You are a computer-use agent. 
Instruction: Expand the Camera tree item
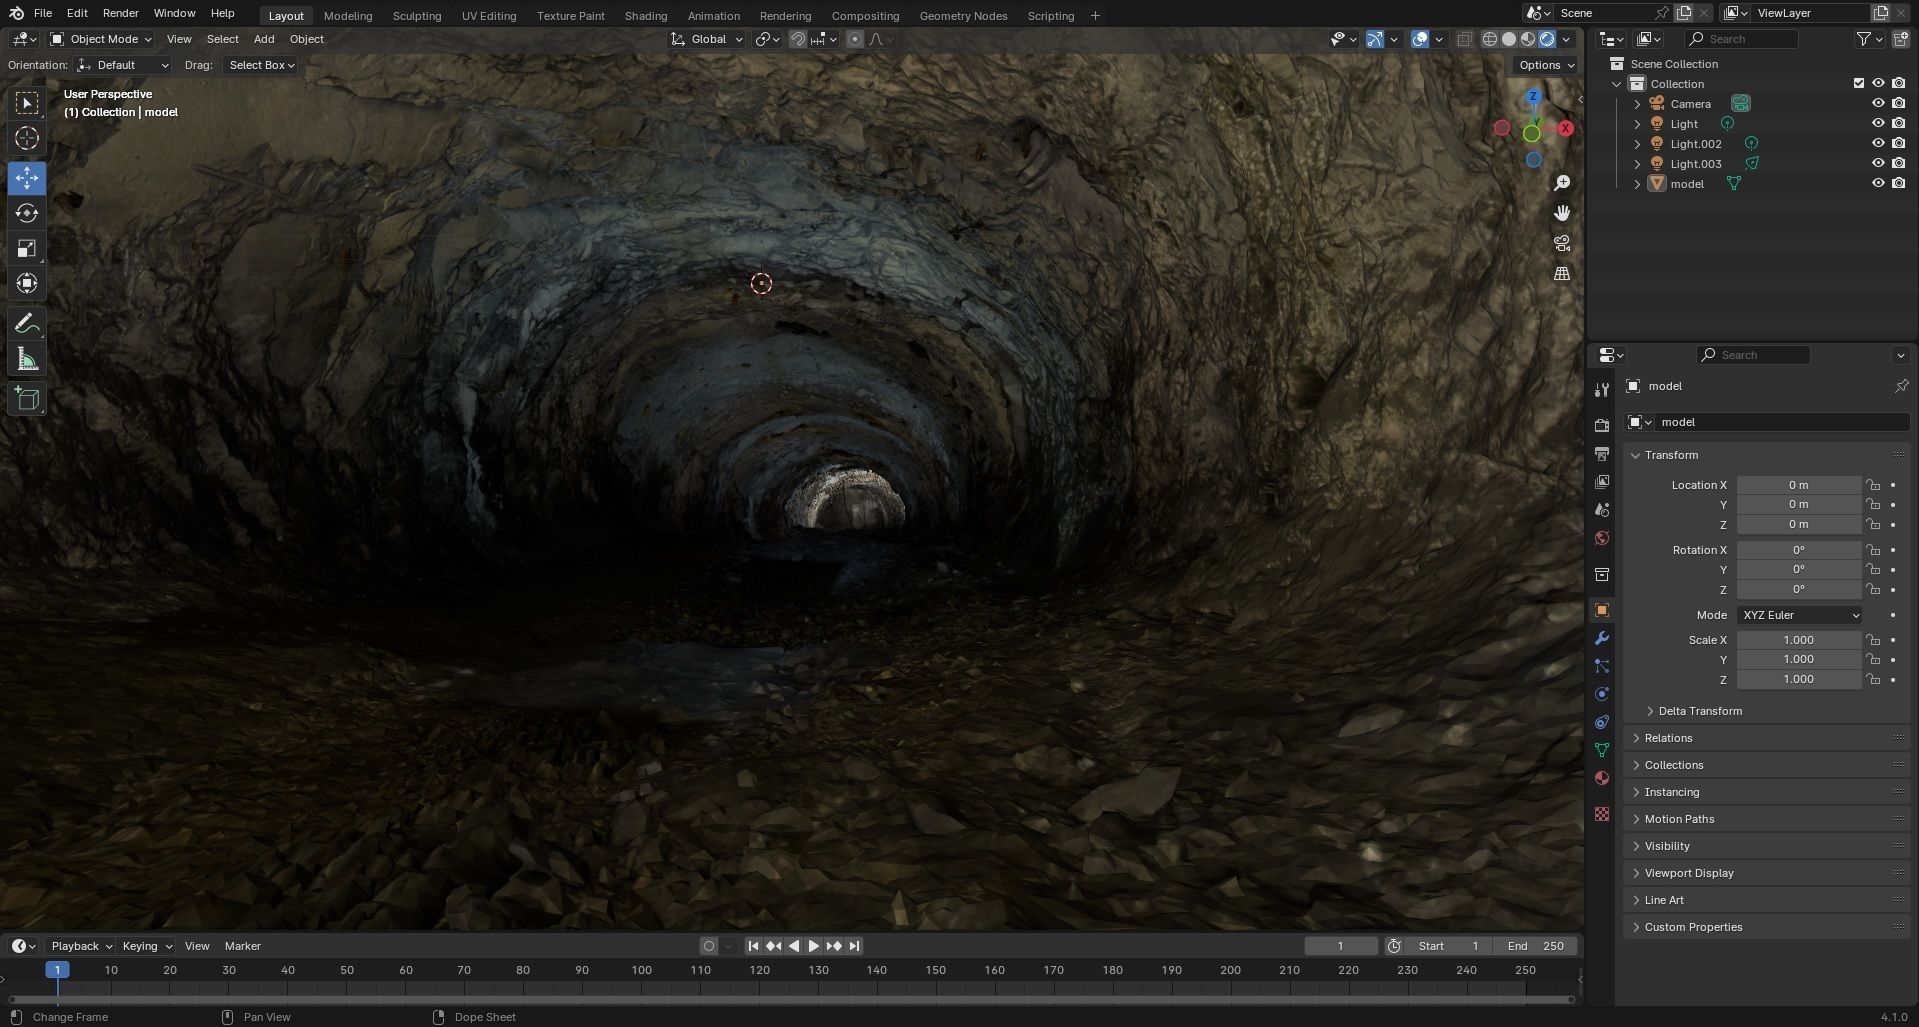point(1637,104)
